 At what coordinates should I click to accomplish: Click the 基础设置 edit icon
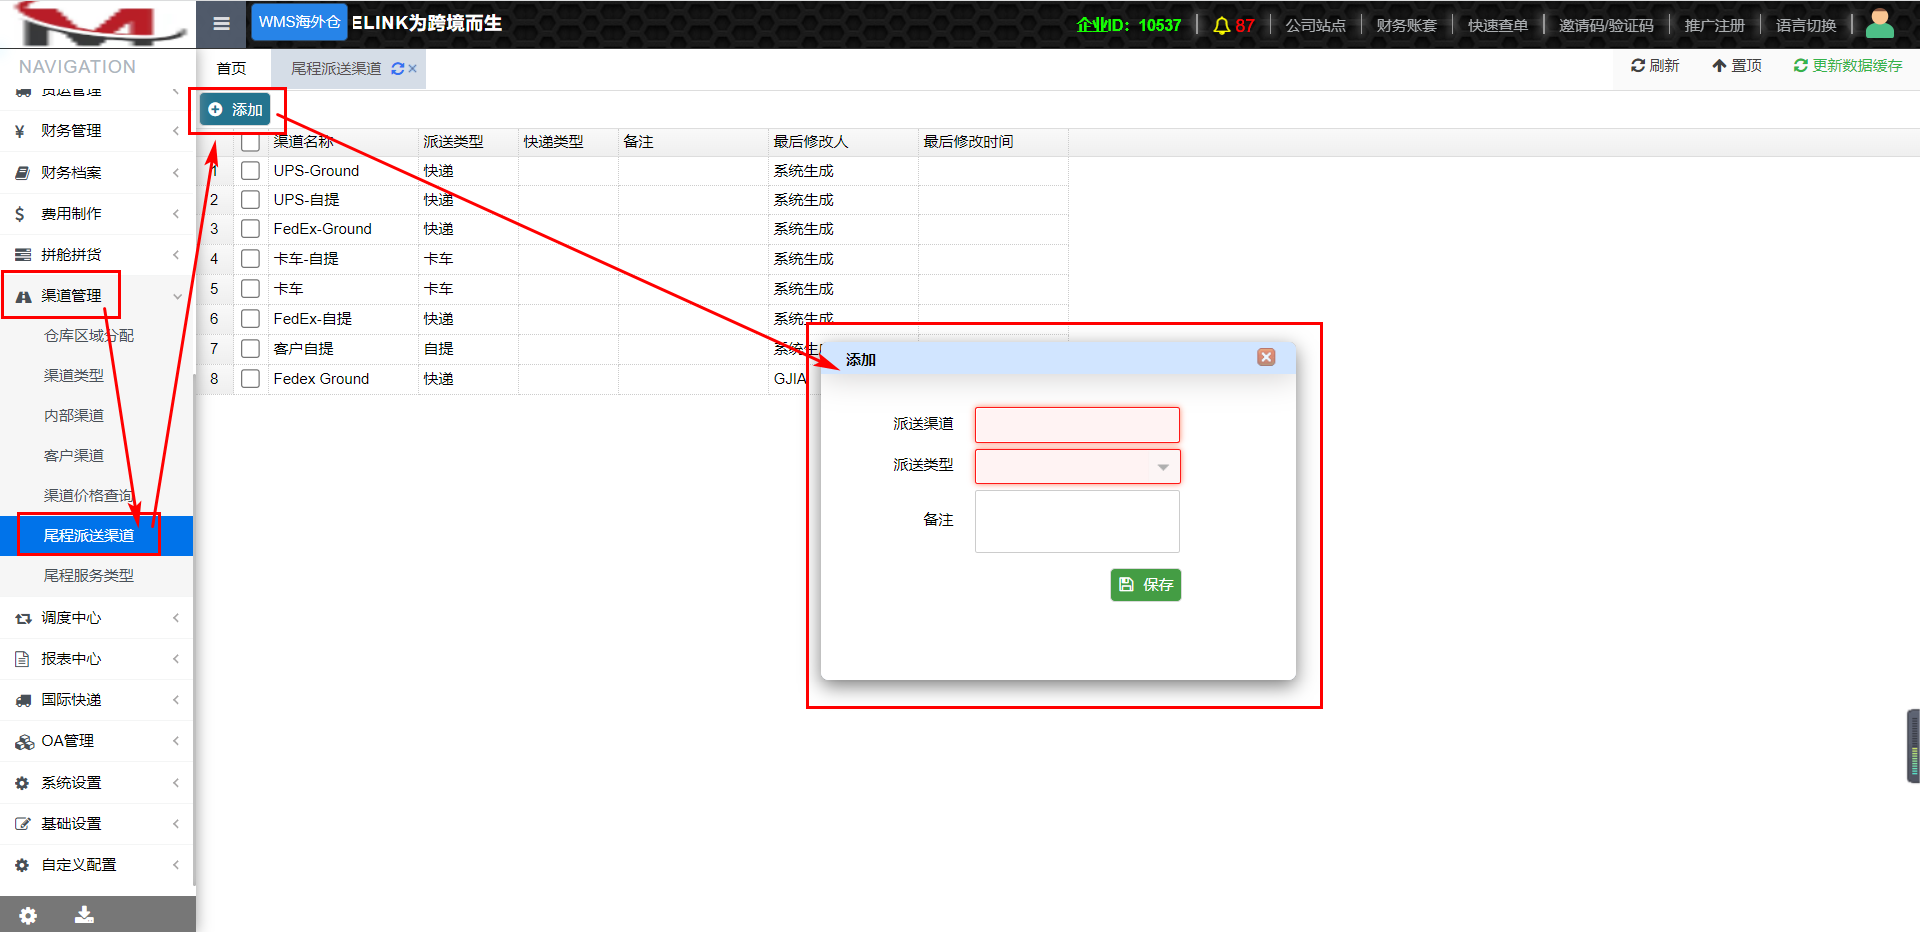coord(23,824)
